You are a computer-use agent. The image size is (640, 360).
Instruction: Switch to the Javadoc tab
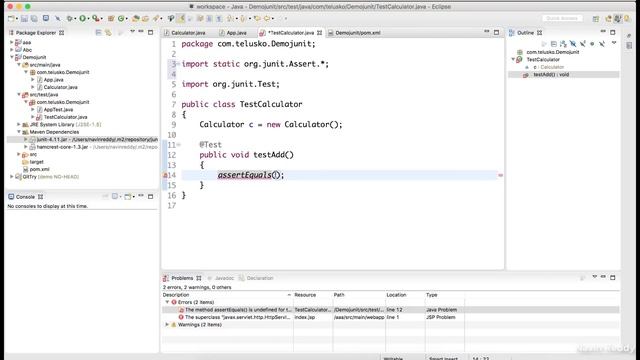coord(224,278)
